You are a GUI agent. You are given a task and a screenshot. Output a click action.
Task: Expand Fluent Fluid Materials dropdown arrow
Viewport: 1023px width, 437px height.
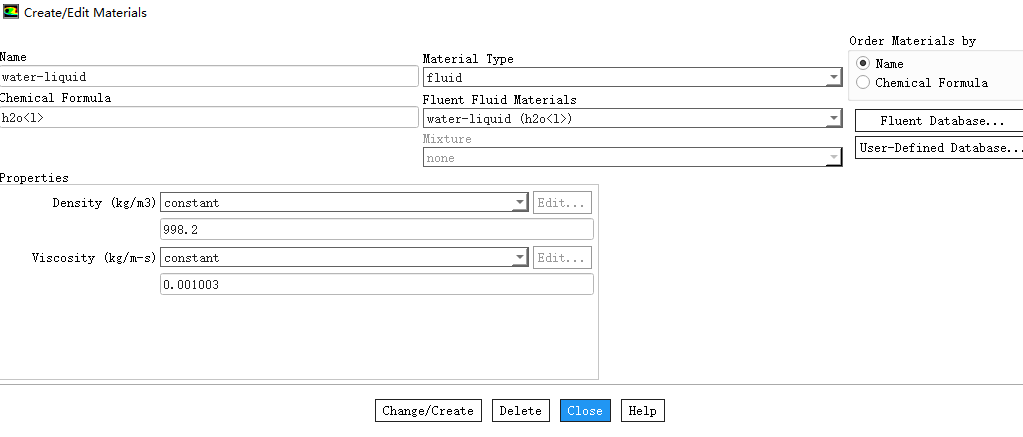833,119
